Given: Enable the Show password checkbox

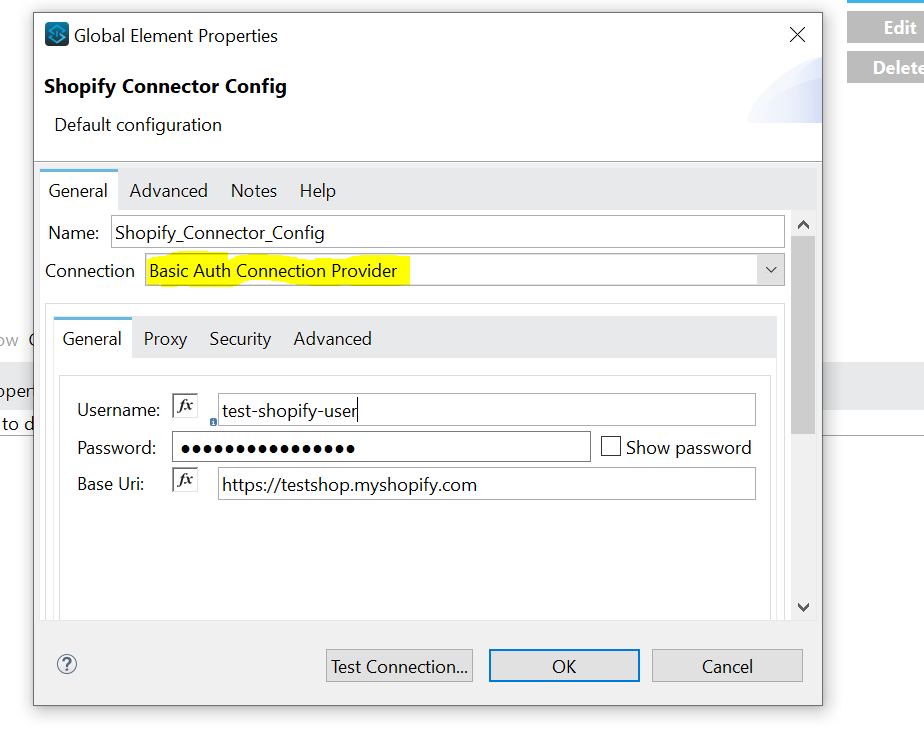Looking at the screenshot, I should tap(610, 446).
